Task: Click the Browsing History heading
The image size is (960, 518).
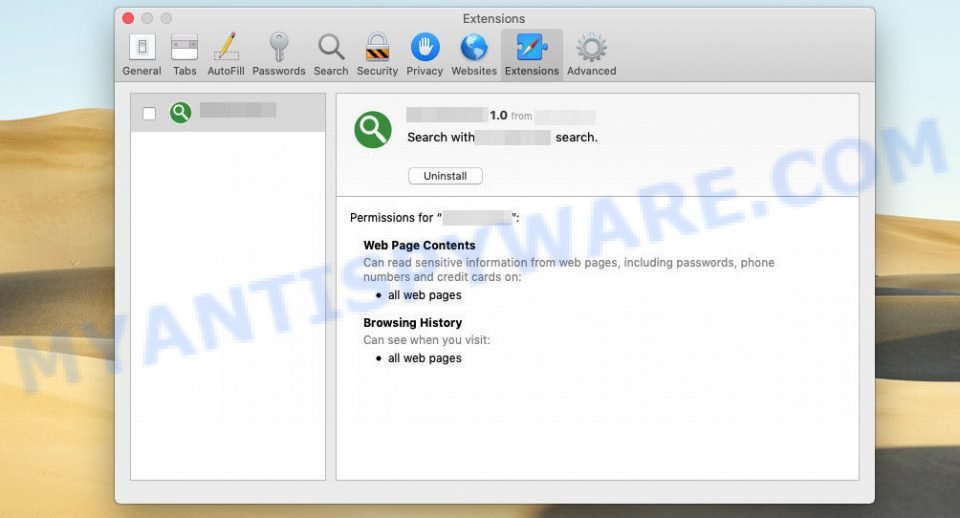Action: [412, 323]
